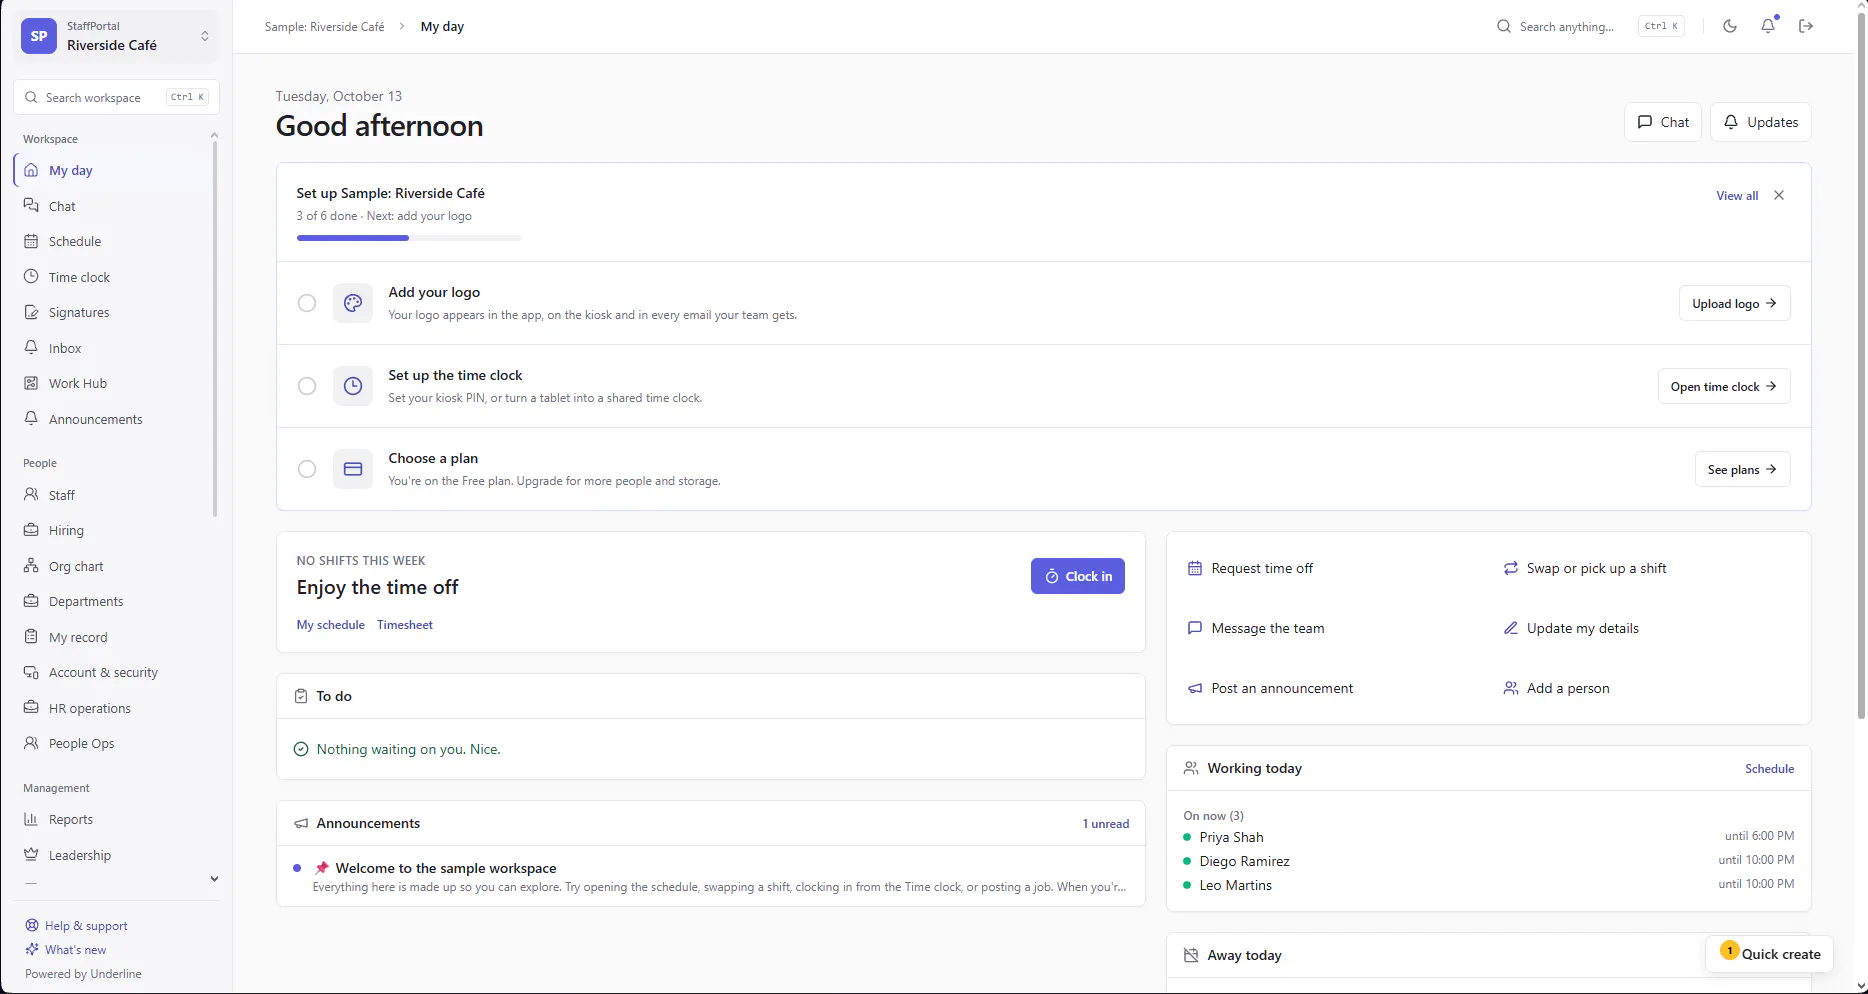This screenshot has width=1868, height=994.
Task: Open the Chat button near greeting
Action: tap(1663, 122)
